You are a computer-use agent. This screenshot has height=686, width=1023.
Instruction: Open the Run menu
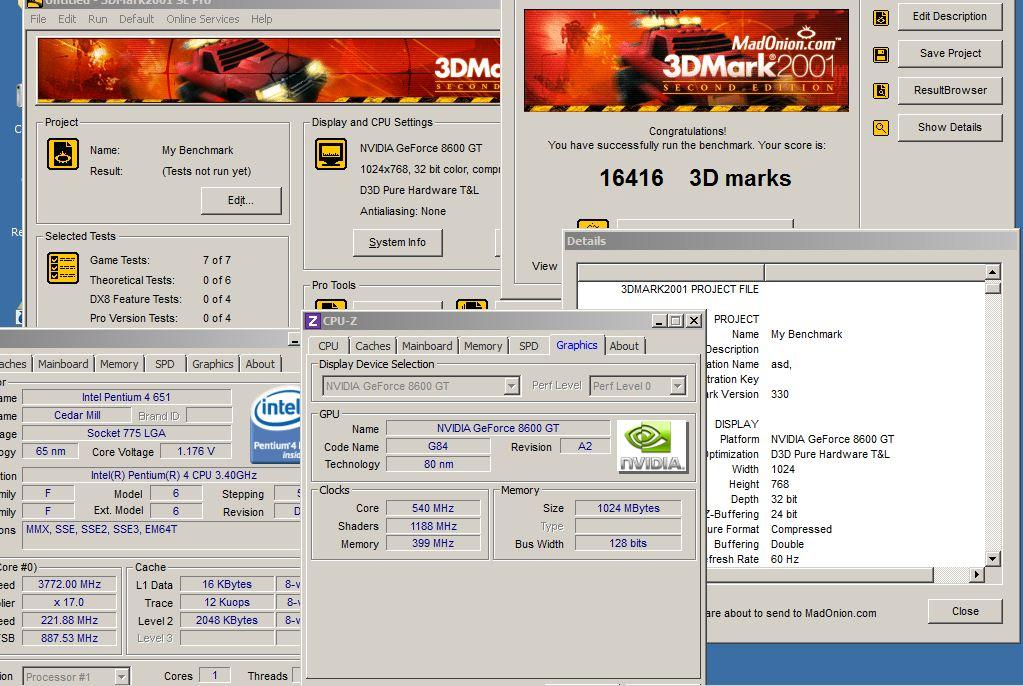coord(98,19)
